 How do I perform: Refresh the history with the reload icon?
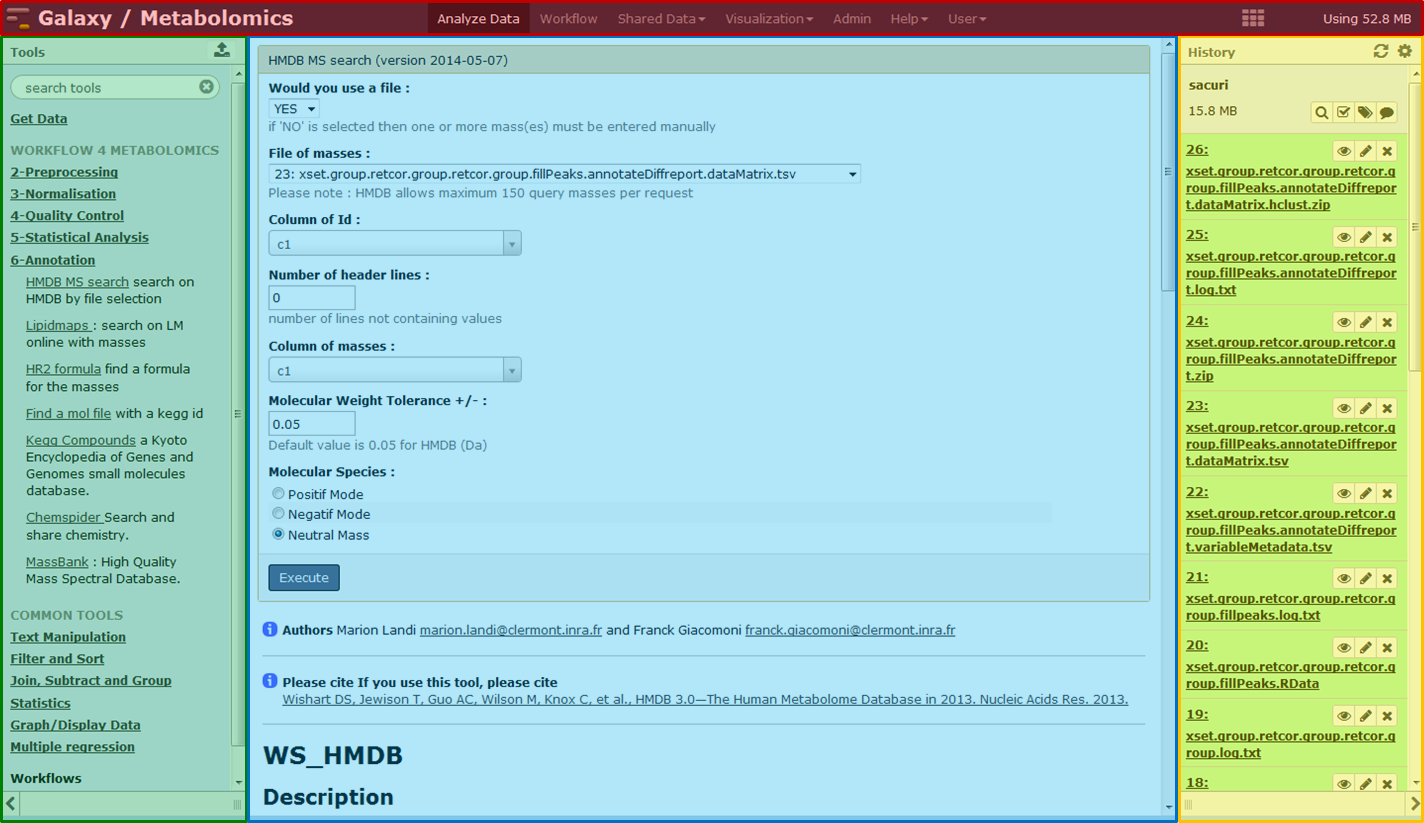(x=1381, y=51)
